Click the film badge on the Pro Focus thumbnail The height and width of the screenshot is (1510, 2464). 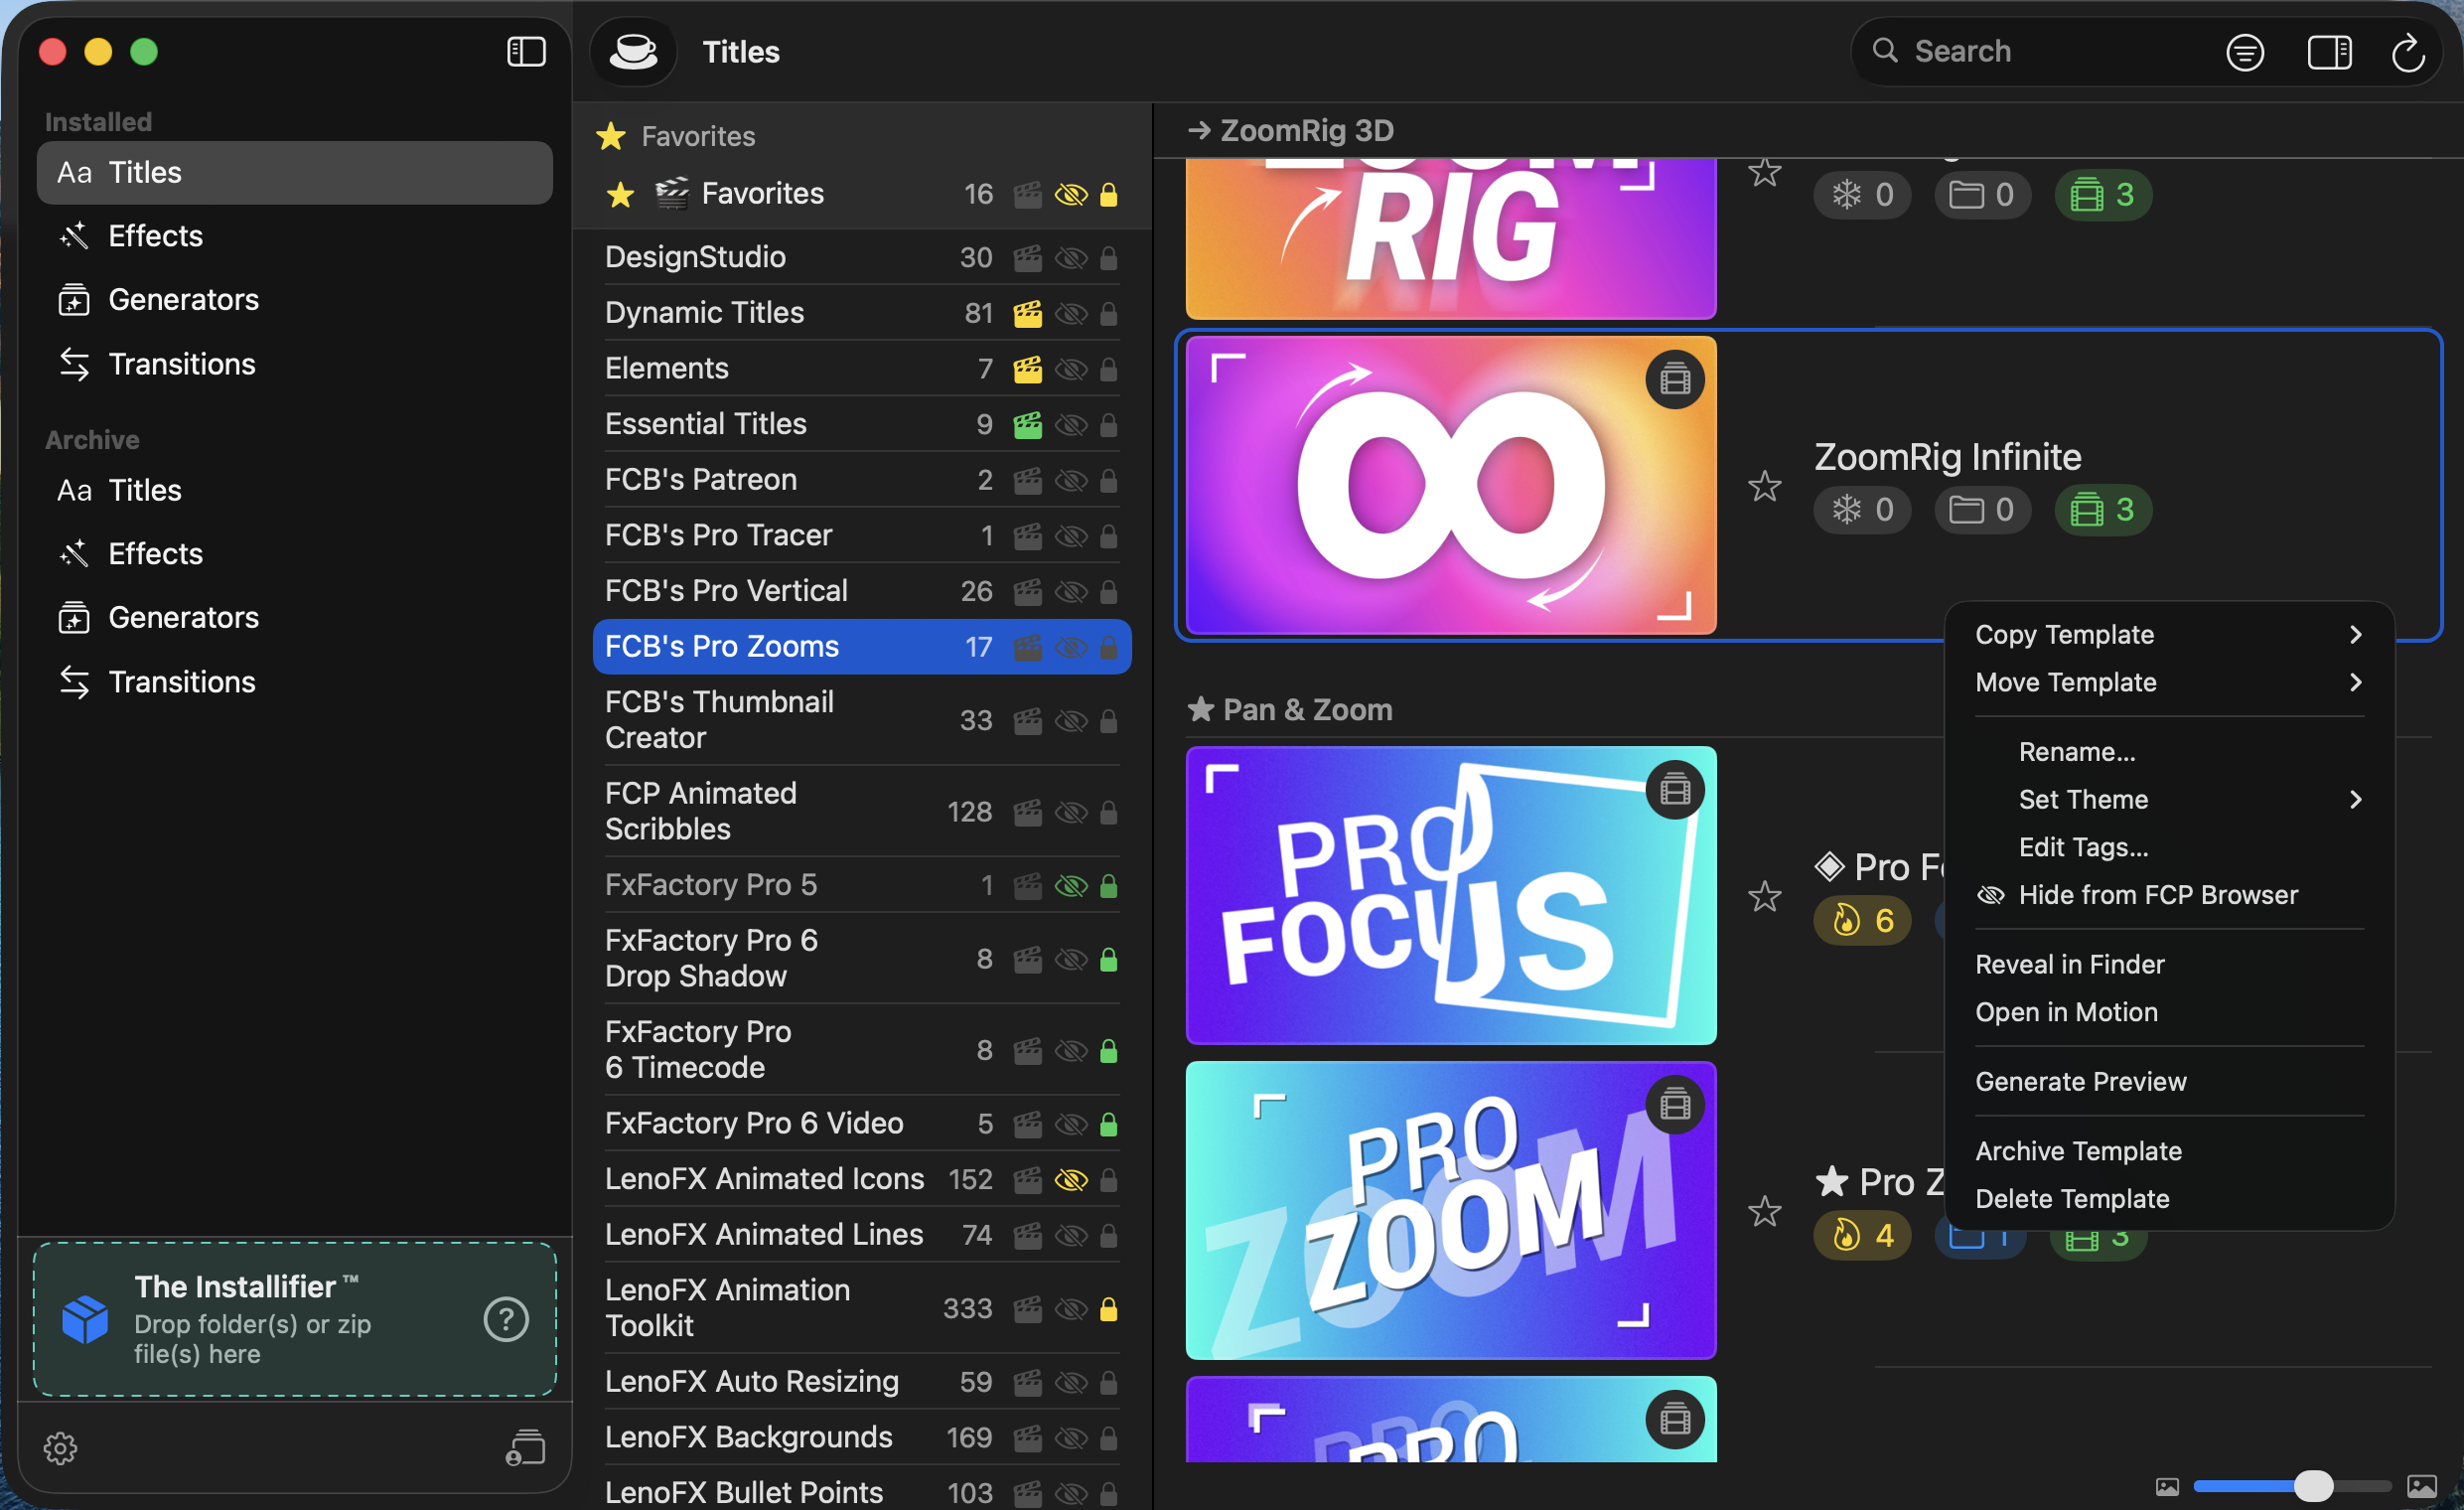point(1675,790)
